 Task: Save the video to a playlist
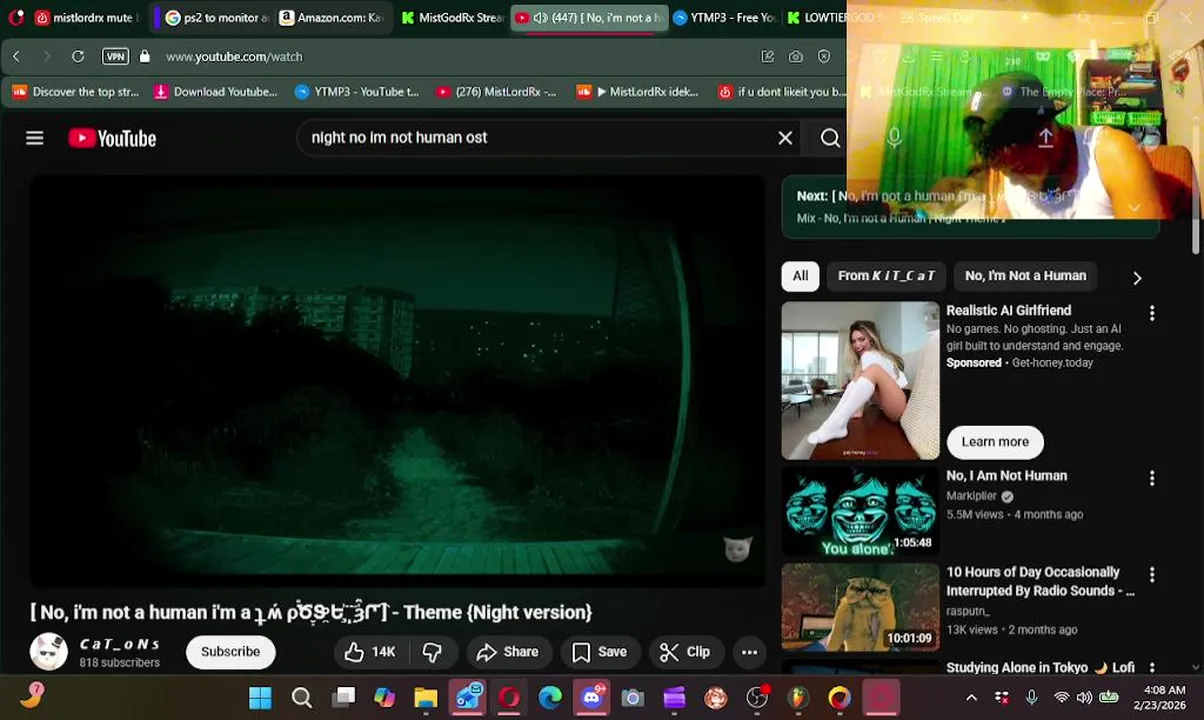(x=599, y=652)
